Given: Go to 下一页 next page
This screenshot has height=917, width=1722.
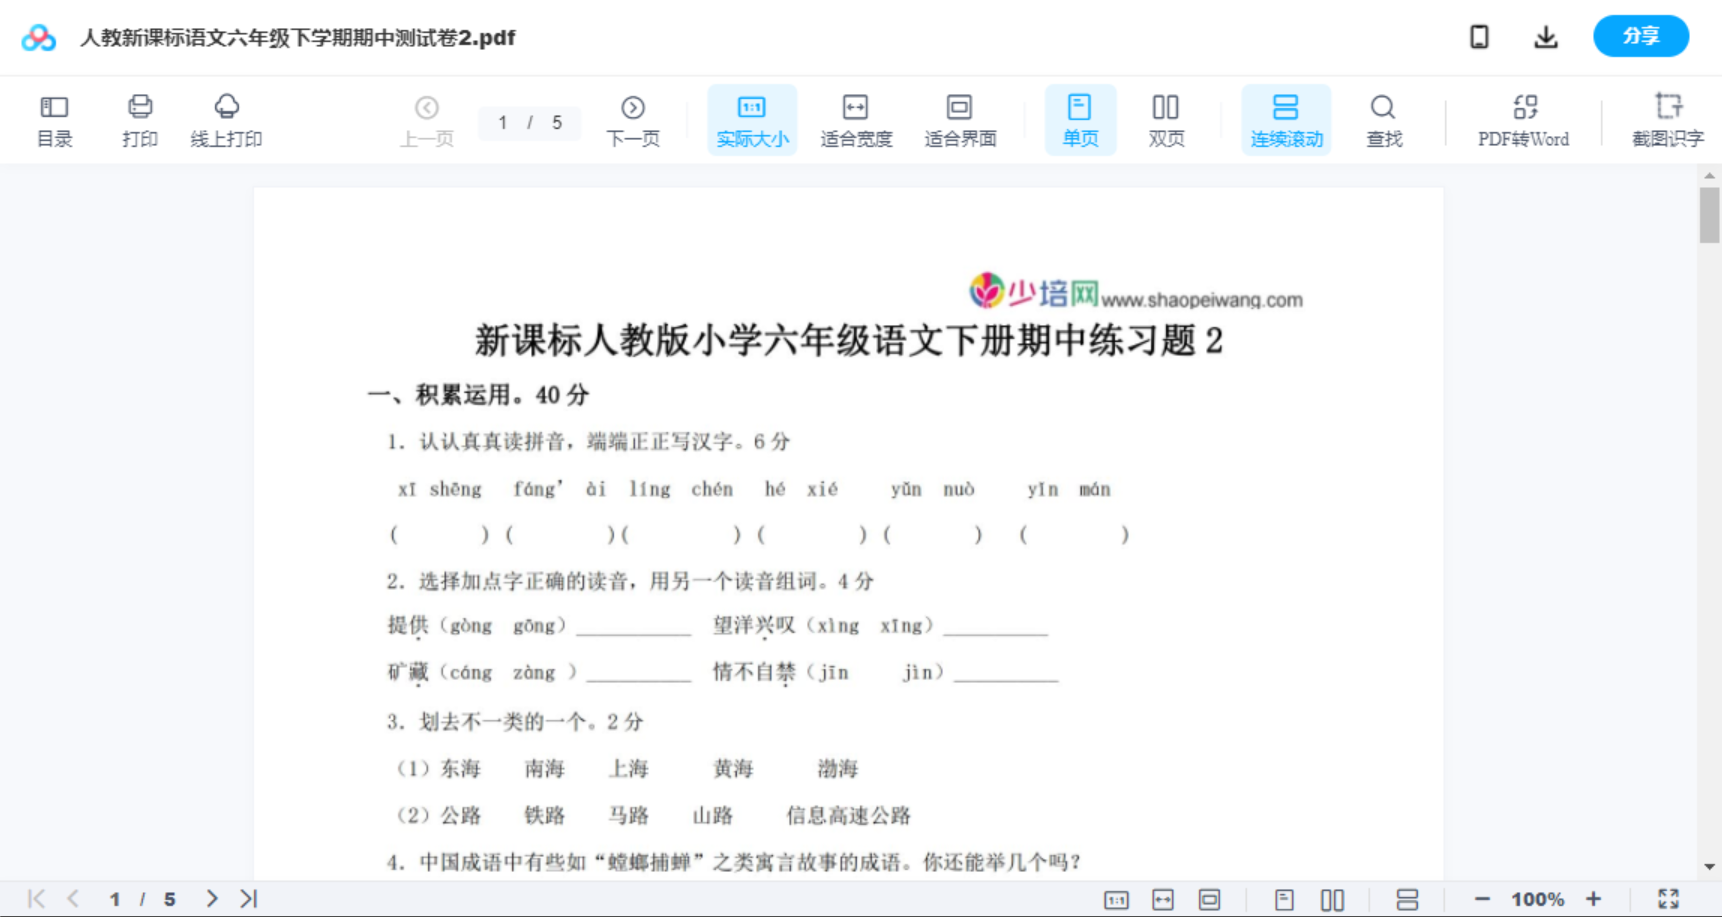Looking at the screenshot, I should pos(633,119).
